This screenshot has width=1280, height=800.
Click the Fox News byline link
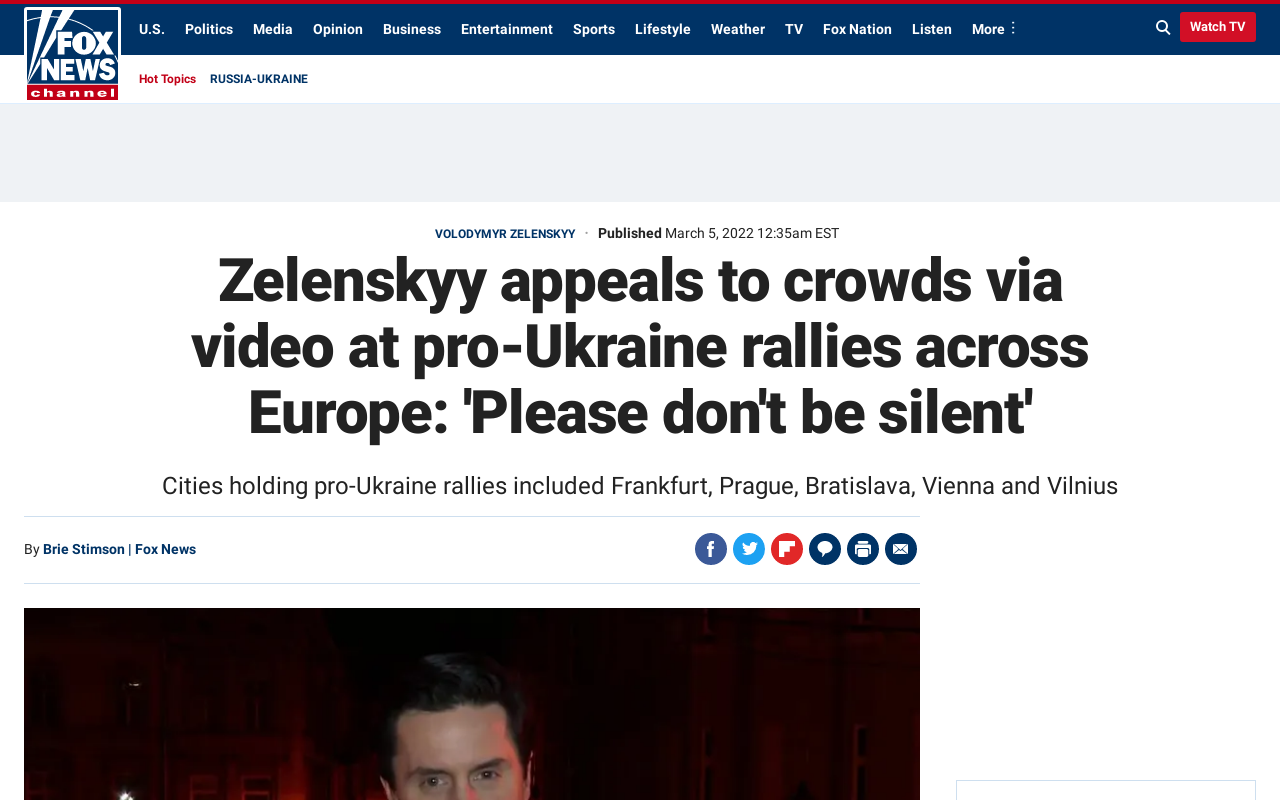[x=165, y=549]
